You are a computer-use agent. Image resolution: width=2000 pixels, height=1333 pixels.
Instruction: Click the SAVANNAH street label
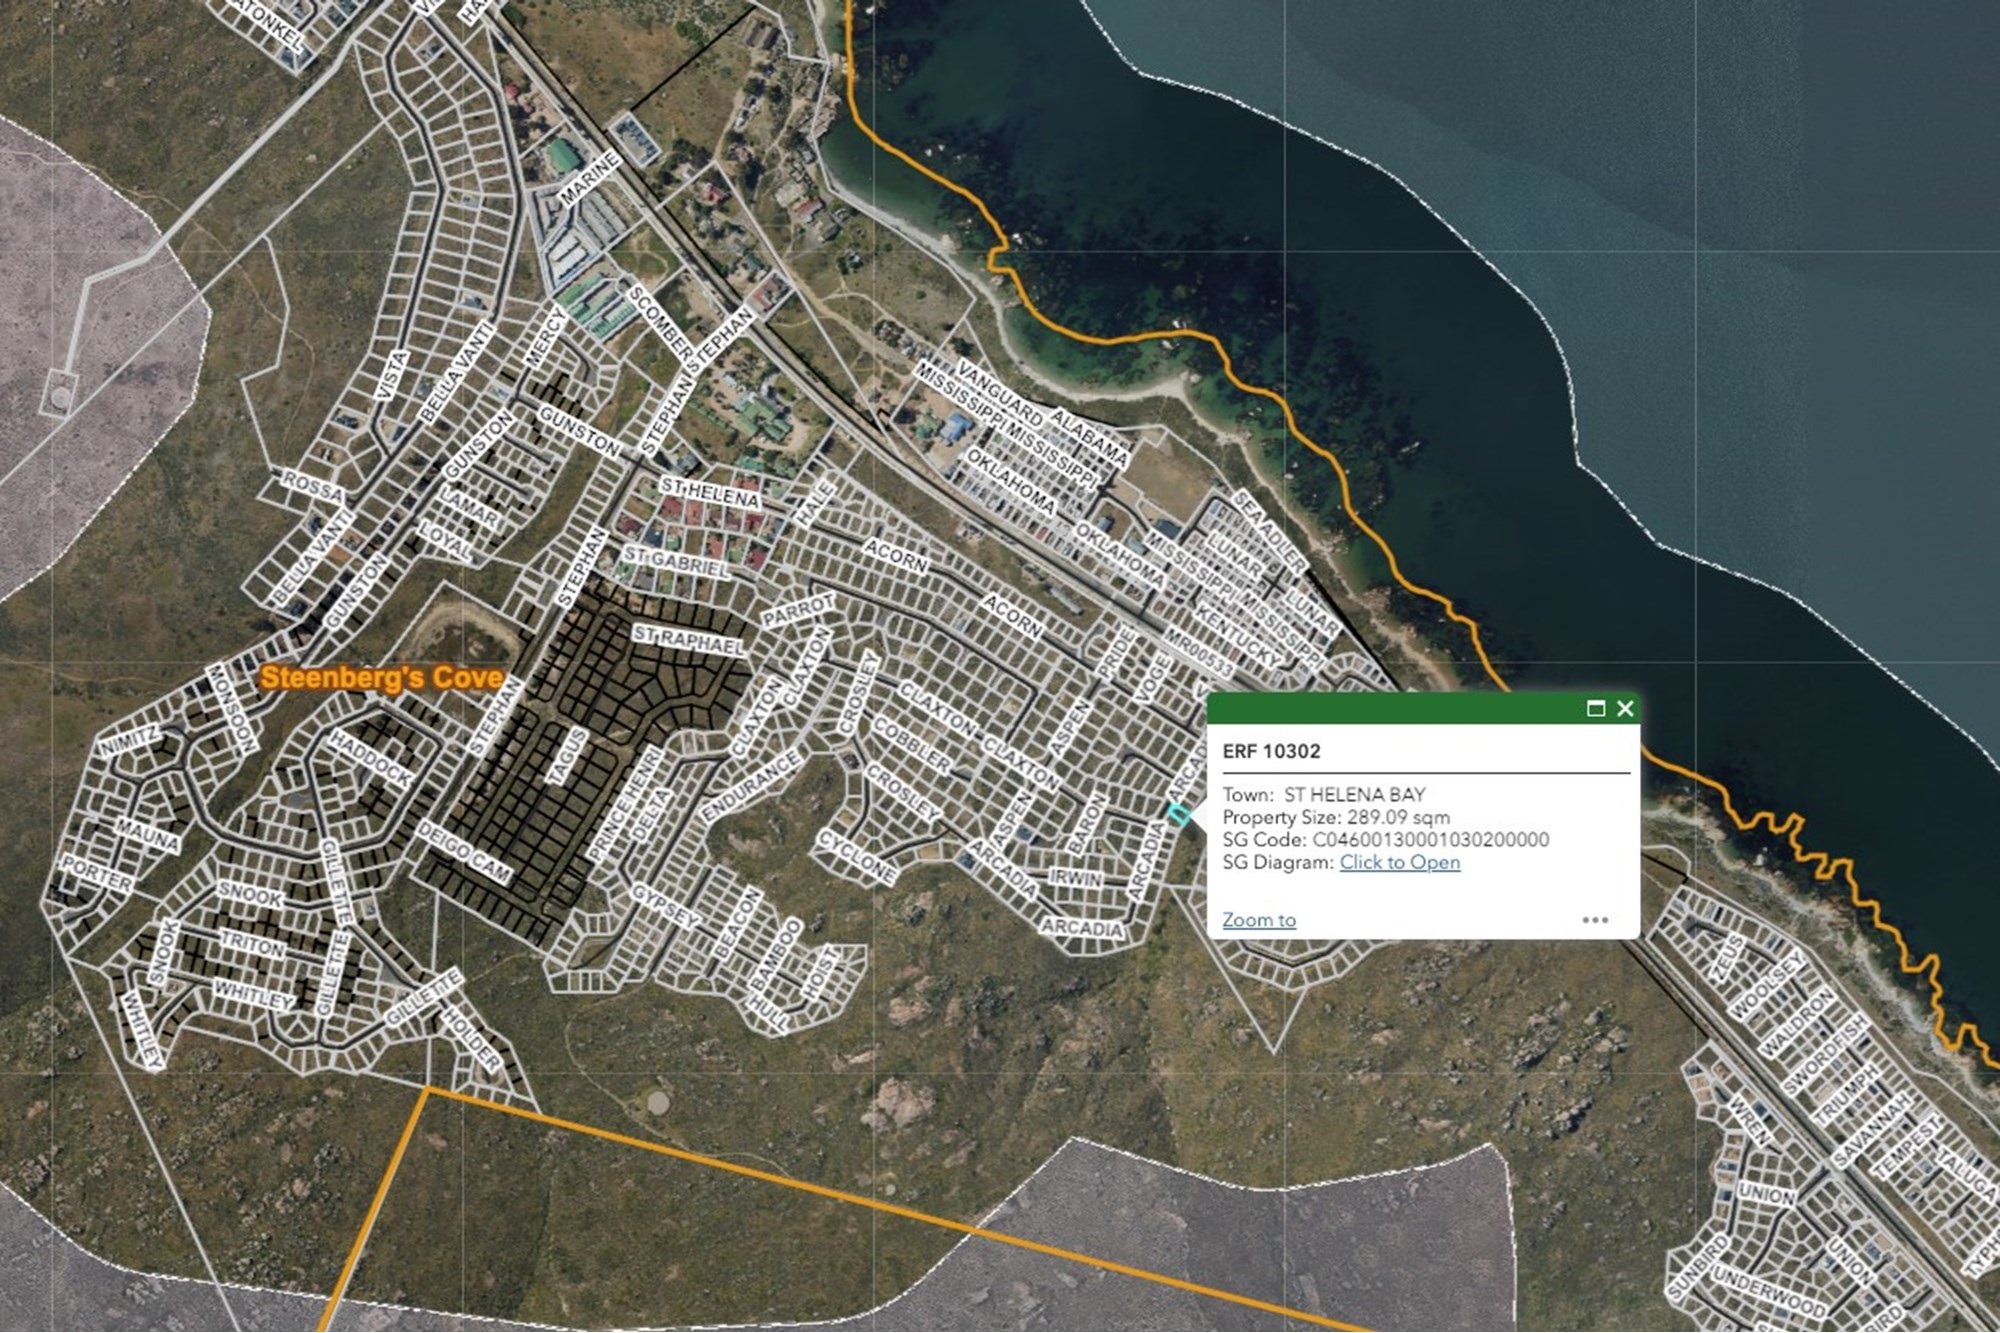point(1872,1130)
